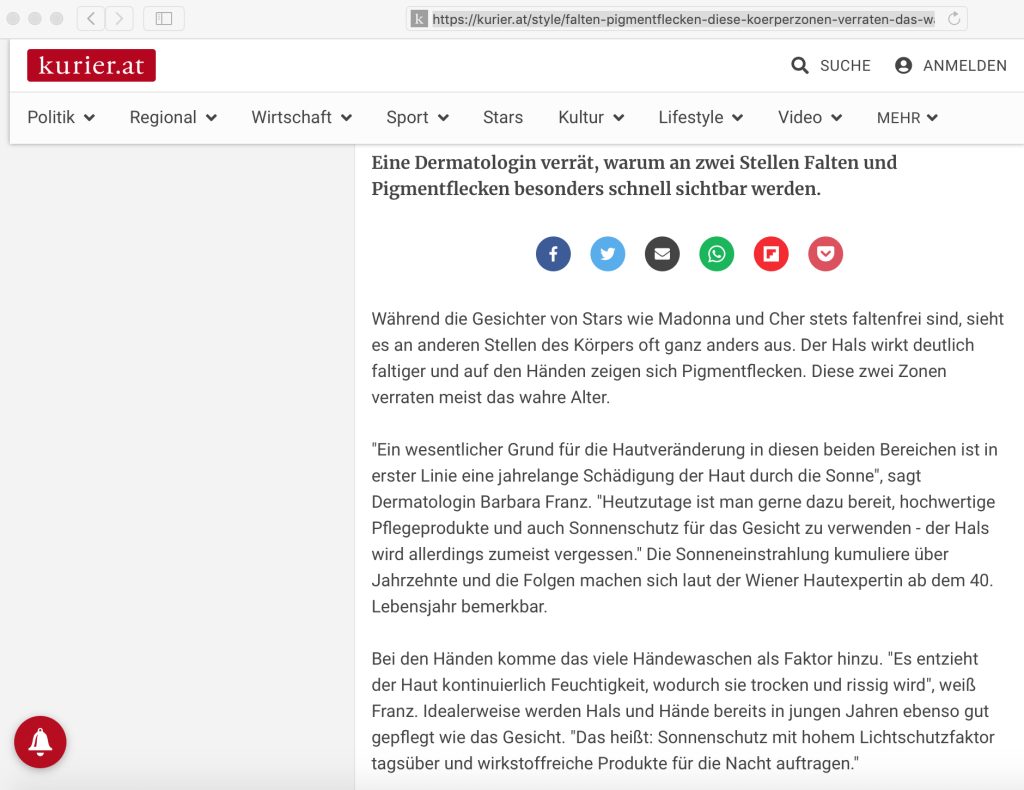Share article to Flipboard

pos(771,254)
